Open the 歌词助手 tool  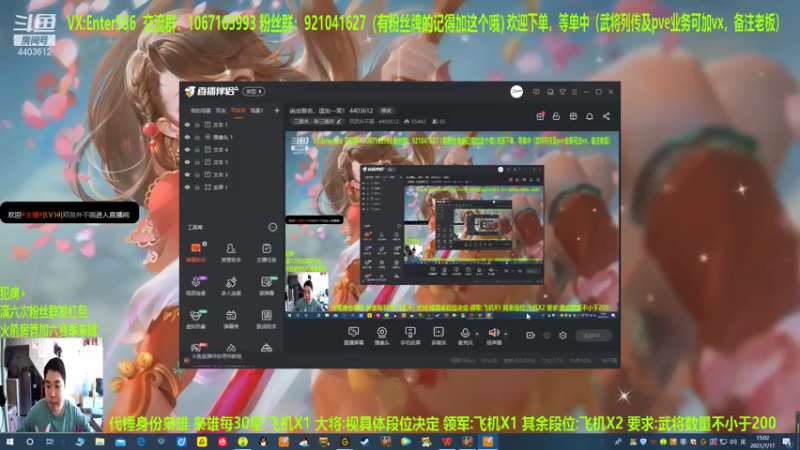266,319
